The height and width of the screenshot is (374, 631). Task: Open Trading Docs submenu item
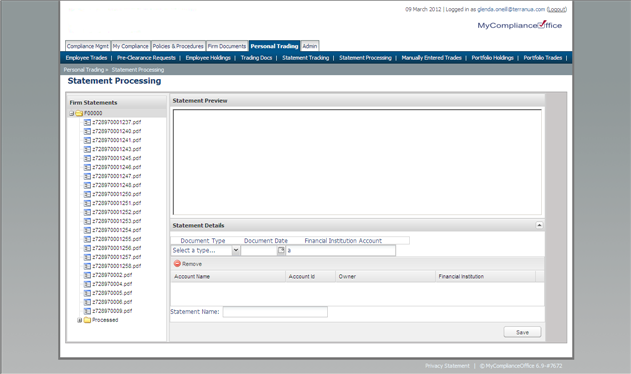click(256, 58)
